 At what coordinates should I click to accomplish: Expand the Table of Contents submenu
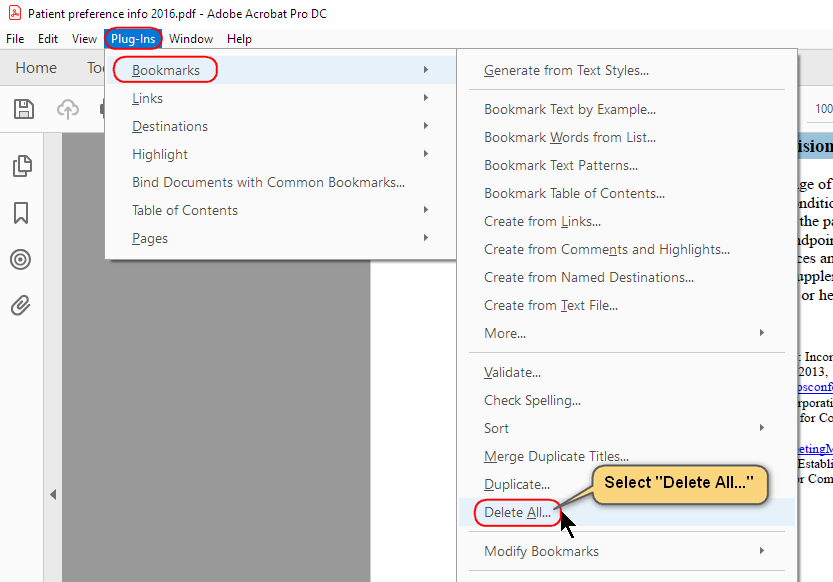coord(186,210)
